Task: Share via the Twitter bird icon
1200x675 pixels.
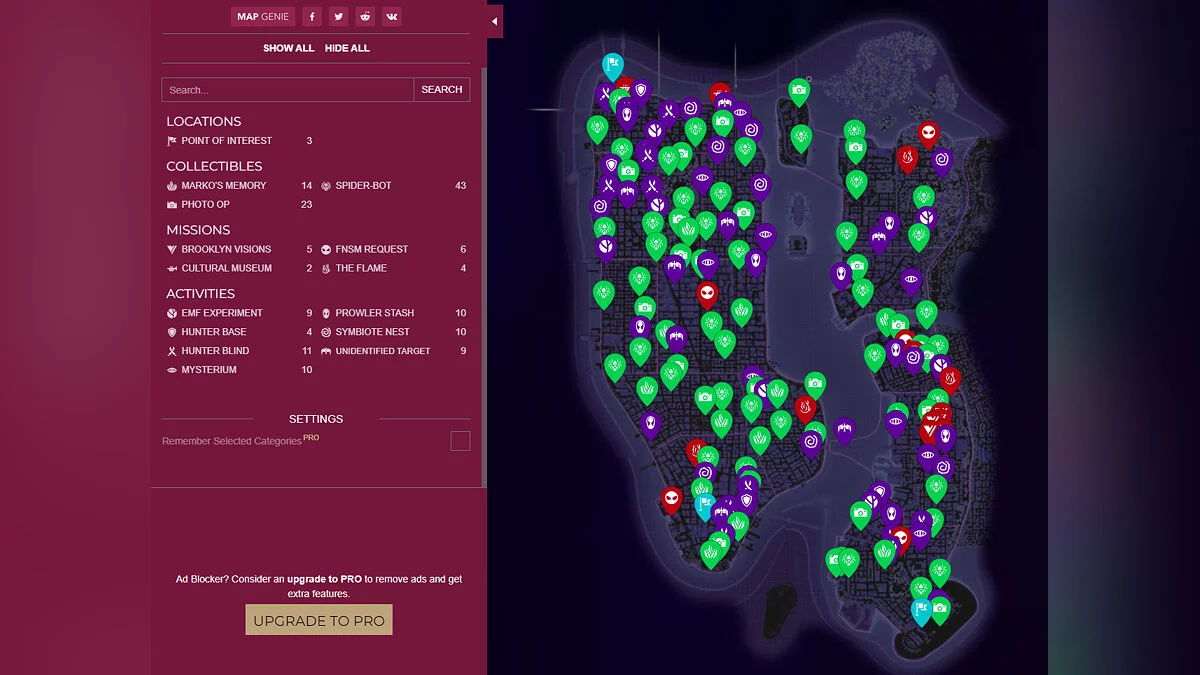Action: point(339,16)
